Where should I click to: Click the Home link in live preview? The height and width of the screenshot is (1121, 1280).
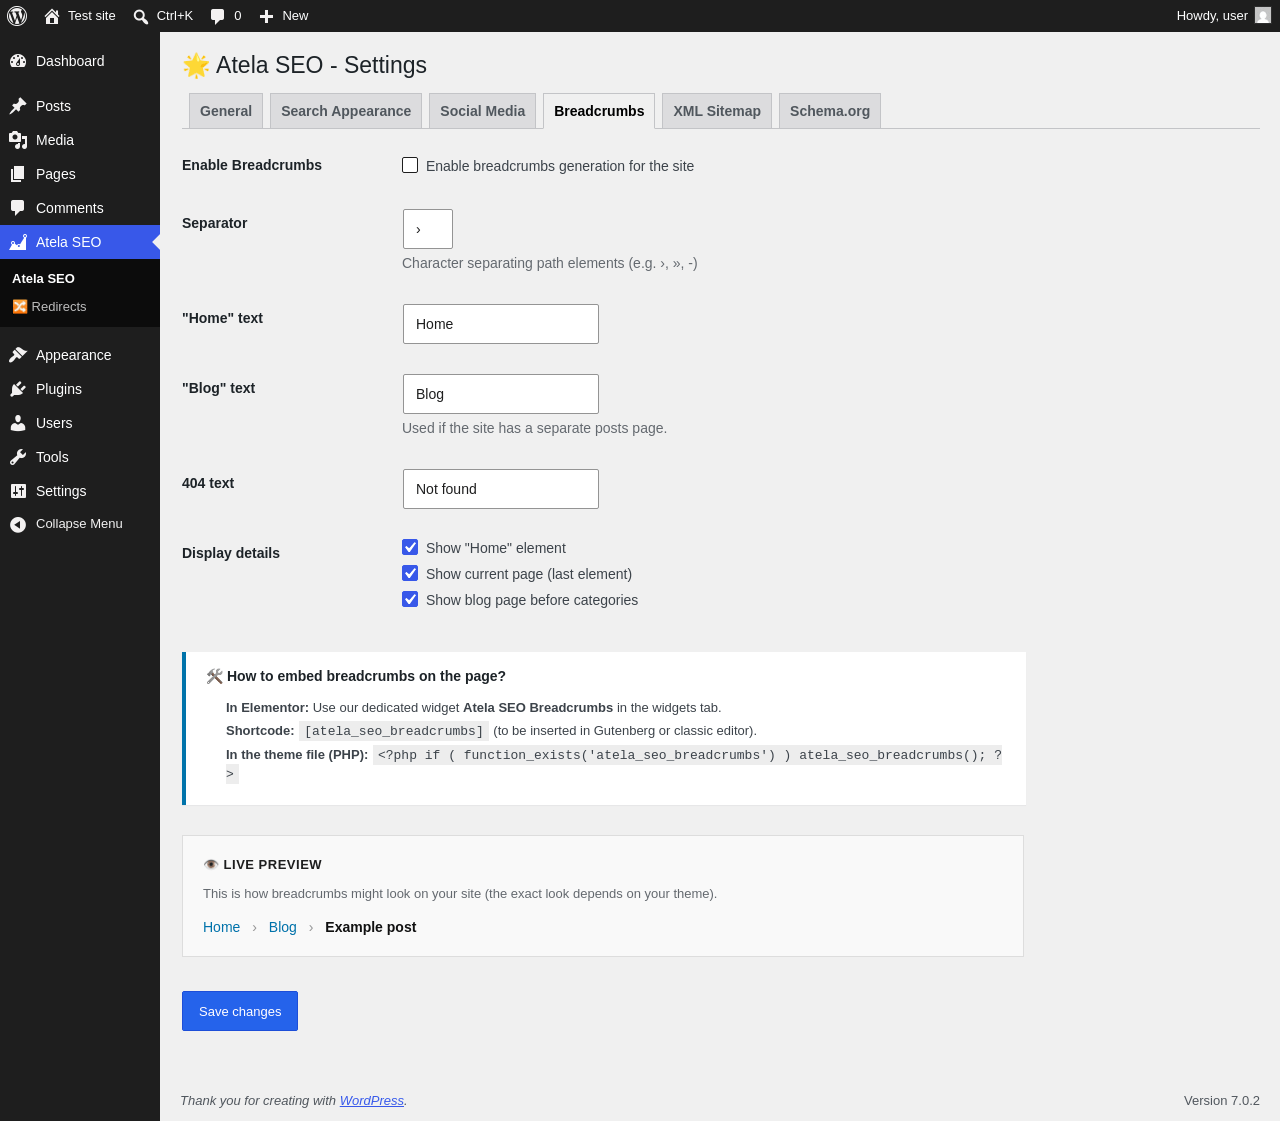click(x=221, y=927)
